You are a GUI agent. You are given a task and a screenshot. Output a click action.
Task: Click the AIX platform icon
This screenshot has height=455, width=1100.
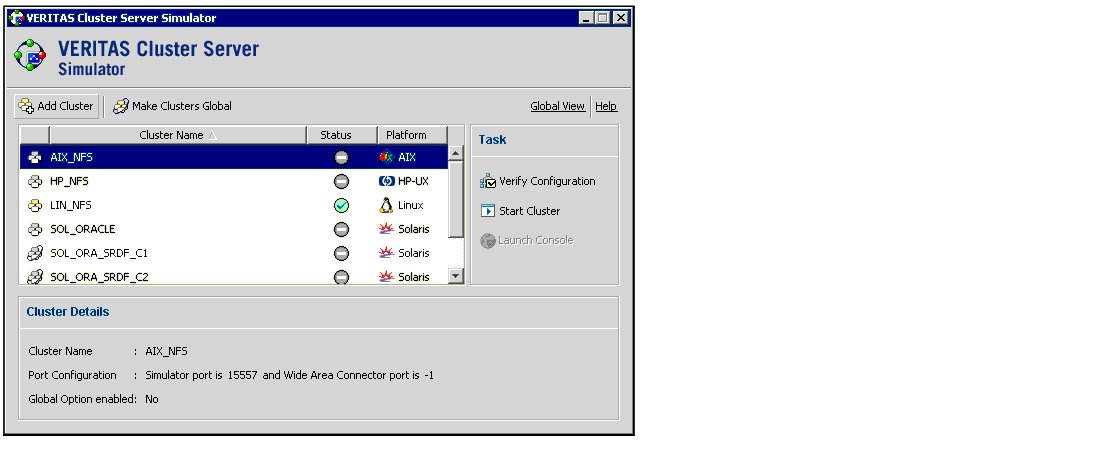click(x=387, y=157)
